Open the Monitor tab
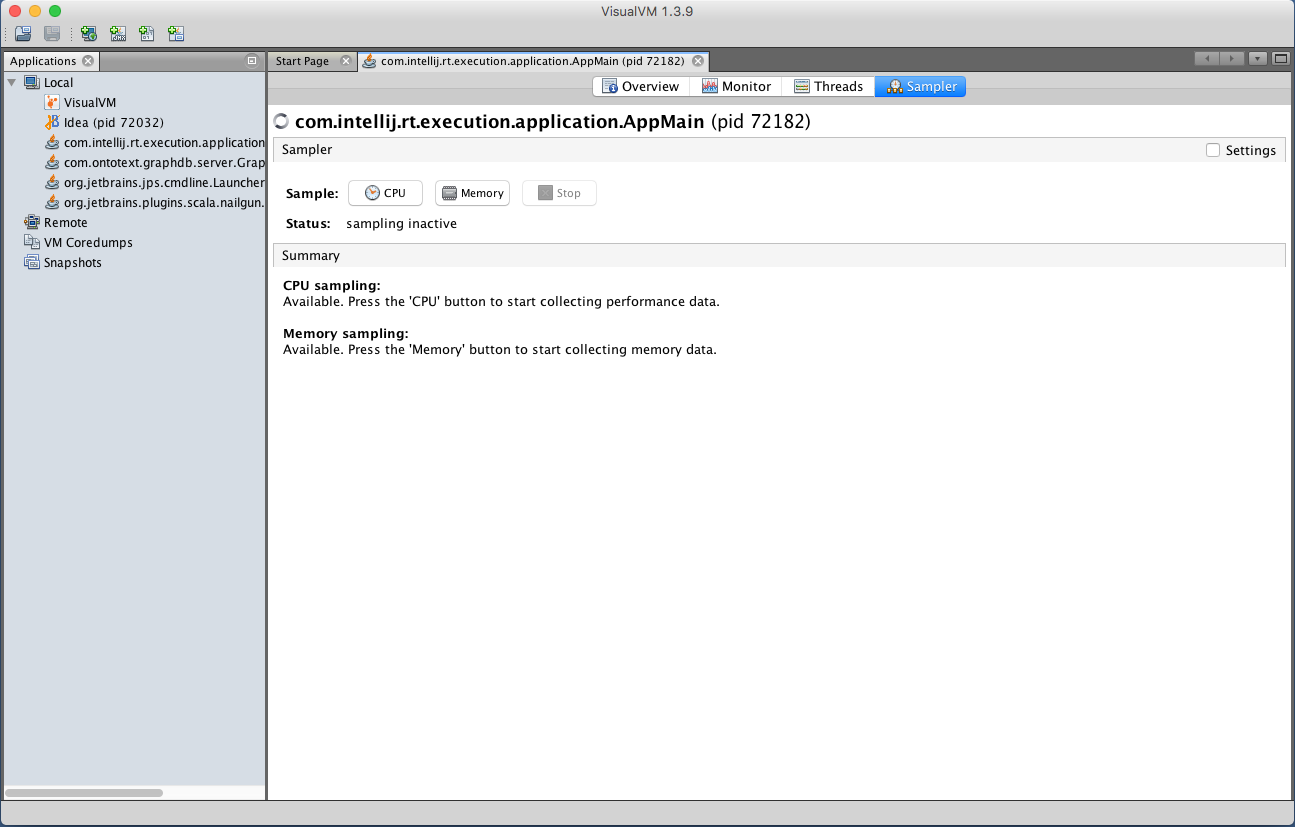Screen dimensions: 1295x827 (736, 87)
